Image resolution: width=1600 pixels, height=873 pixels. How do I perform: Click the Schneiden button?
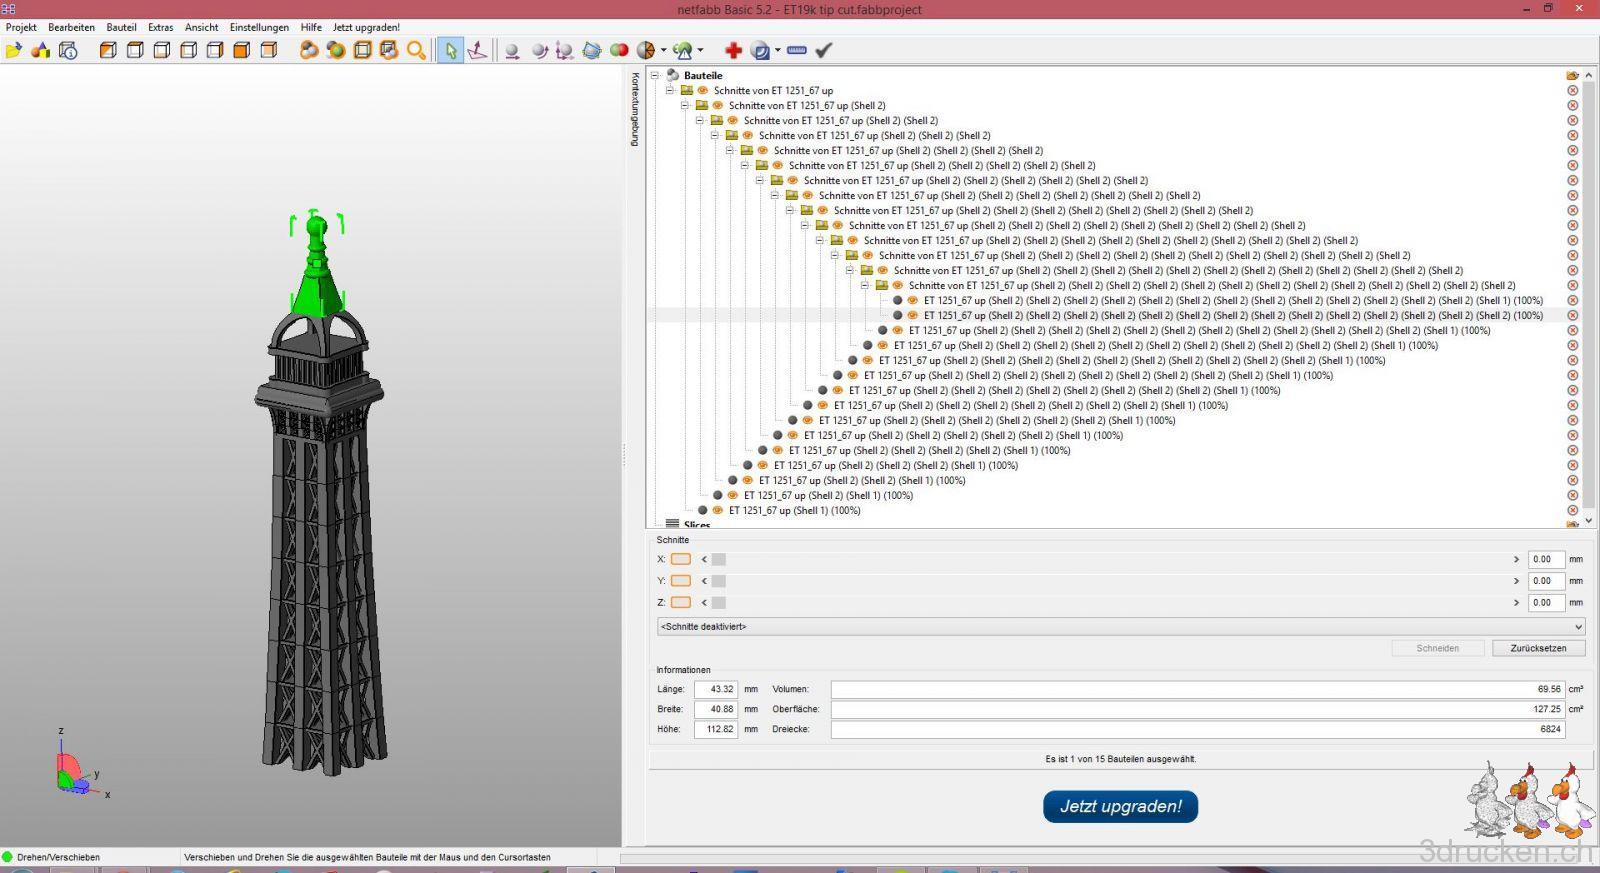1438,648
